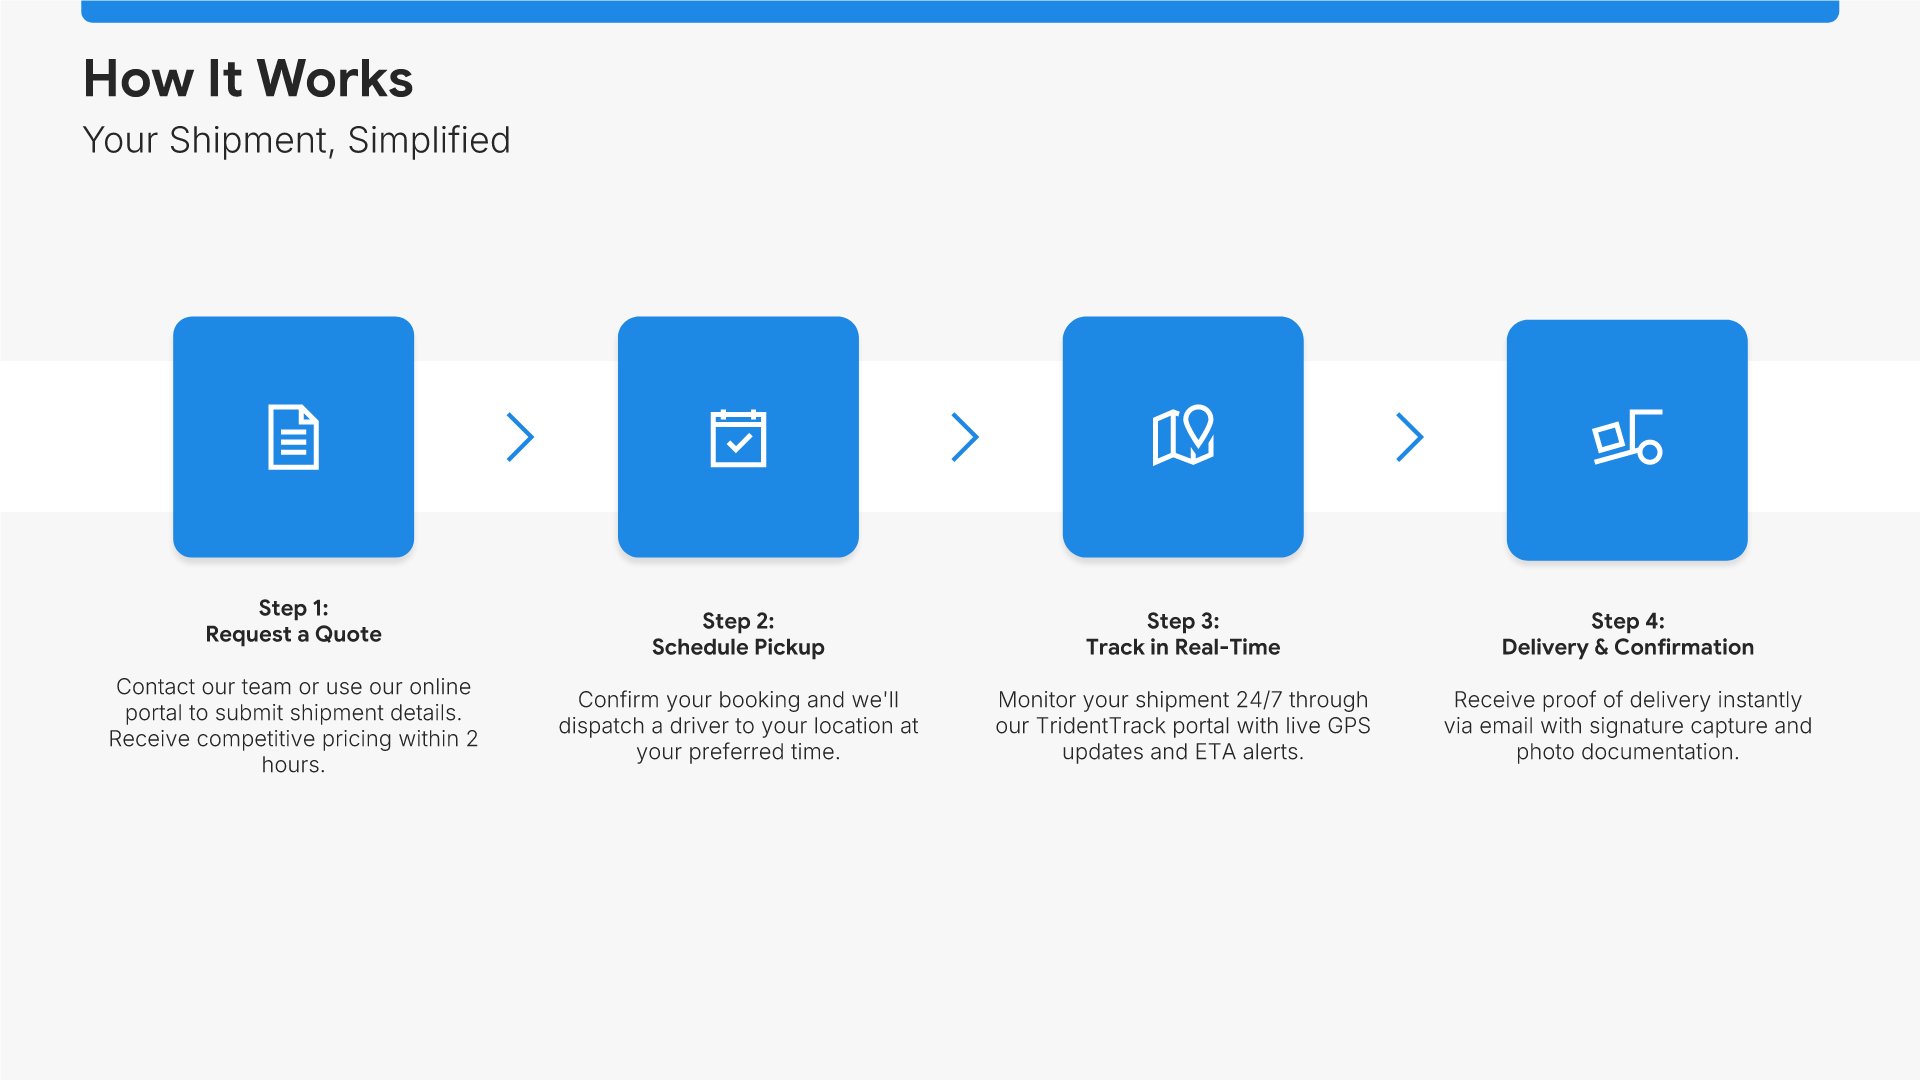Select the 'Receive proof of delivery' text

1627,725
